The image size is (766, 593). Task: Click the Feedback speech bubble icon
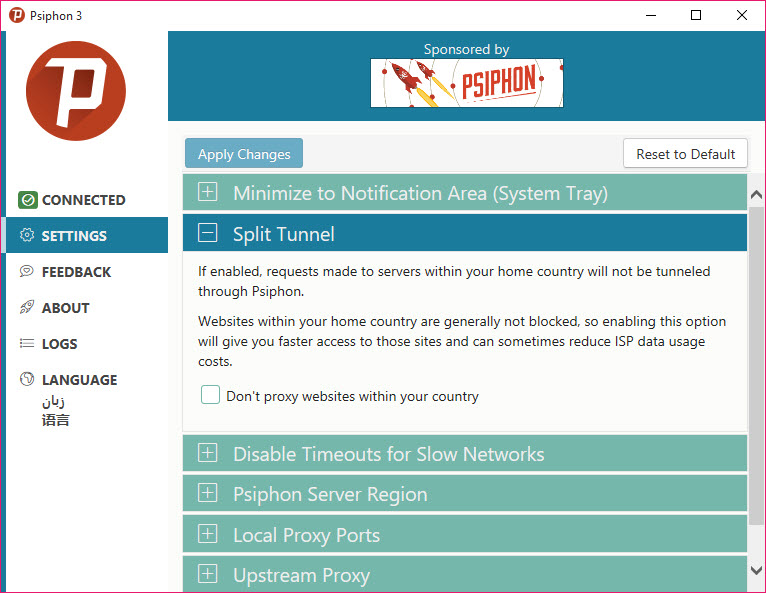pos(27,271)
